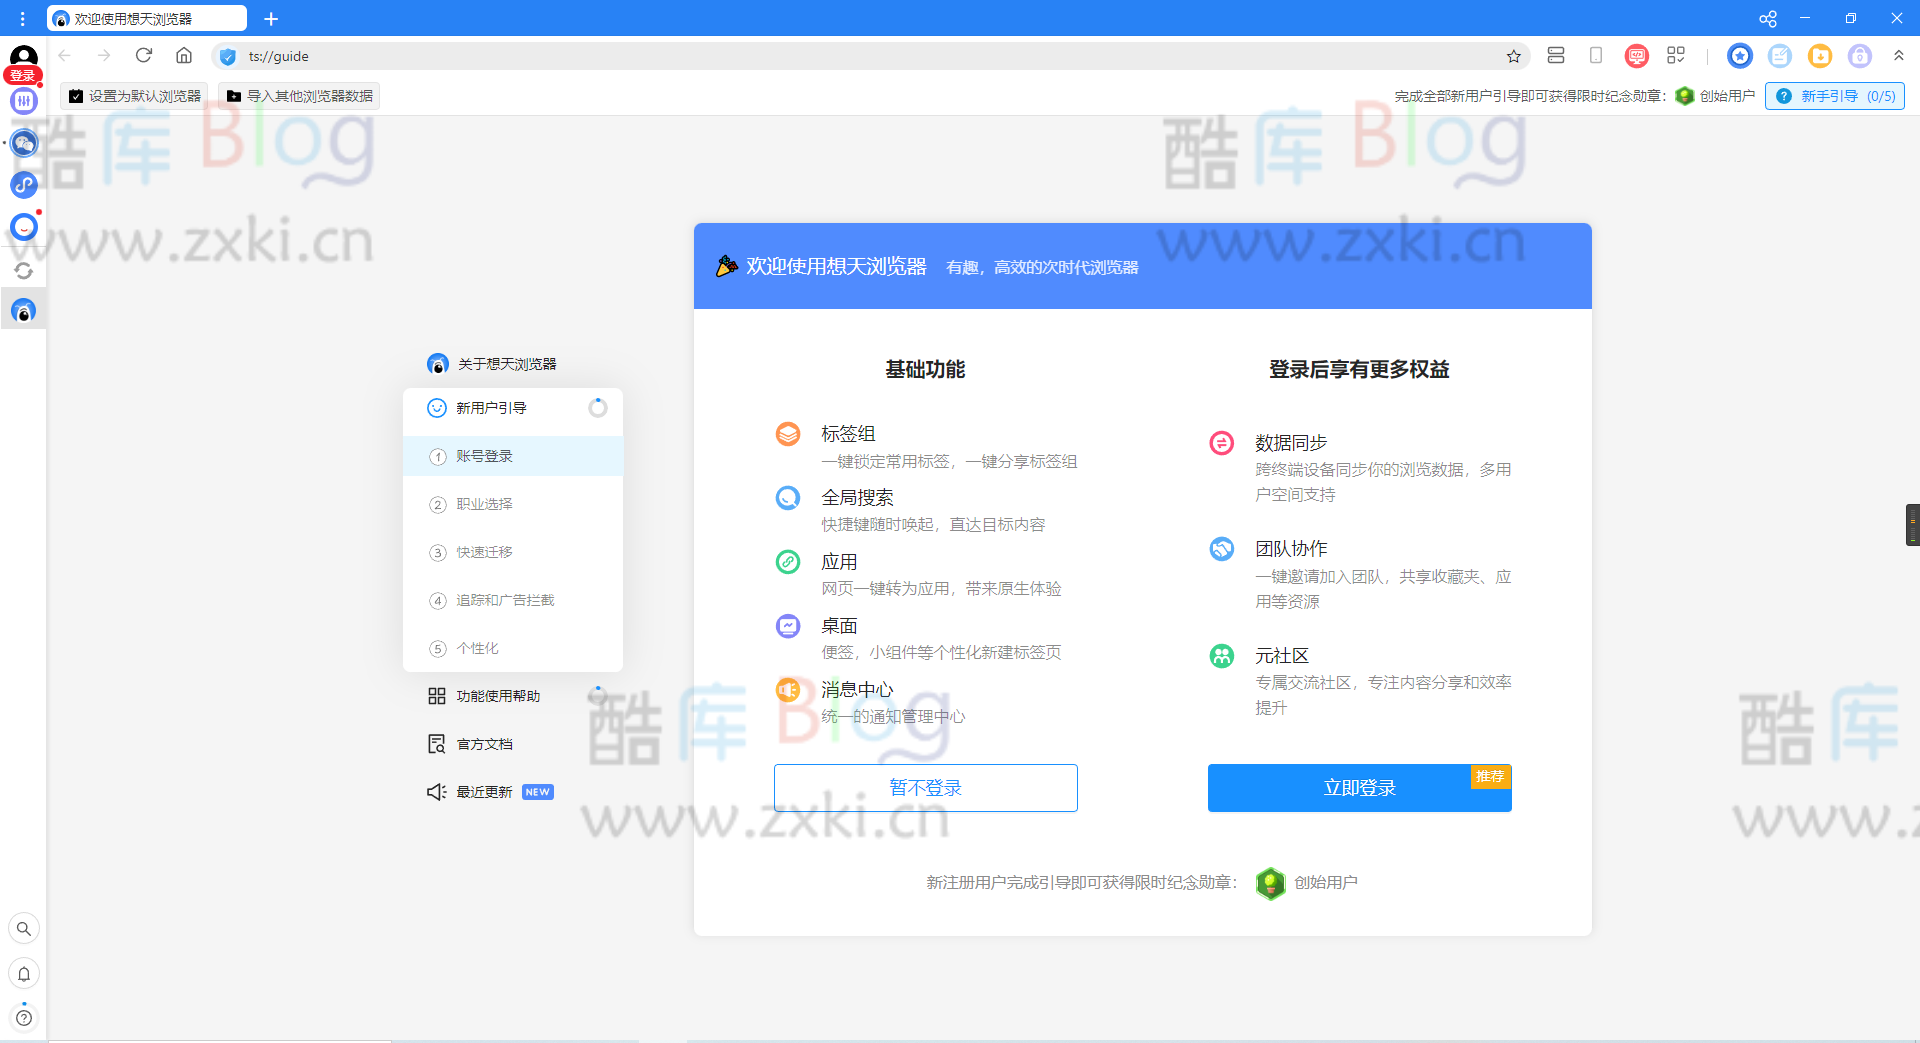Image resolution: width=1920 pixels, height=1043 pixels.
Task: Open search from the bottom sidebar icon
Action: [x=23, y=928]
